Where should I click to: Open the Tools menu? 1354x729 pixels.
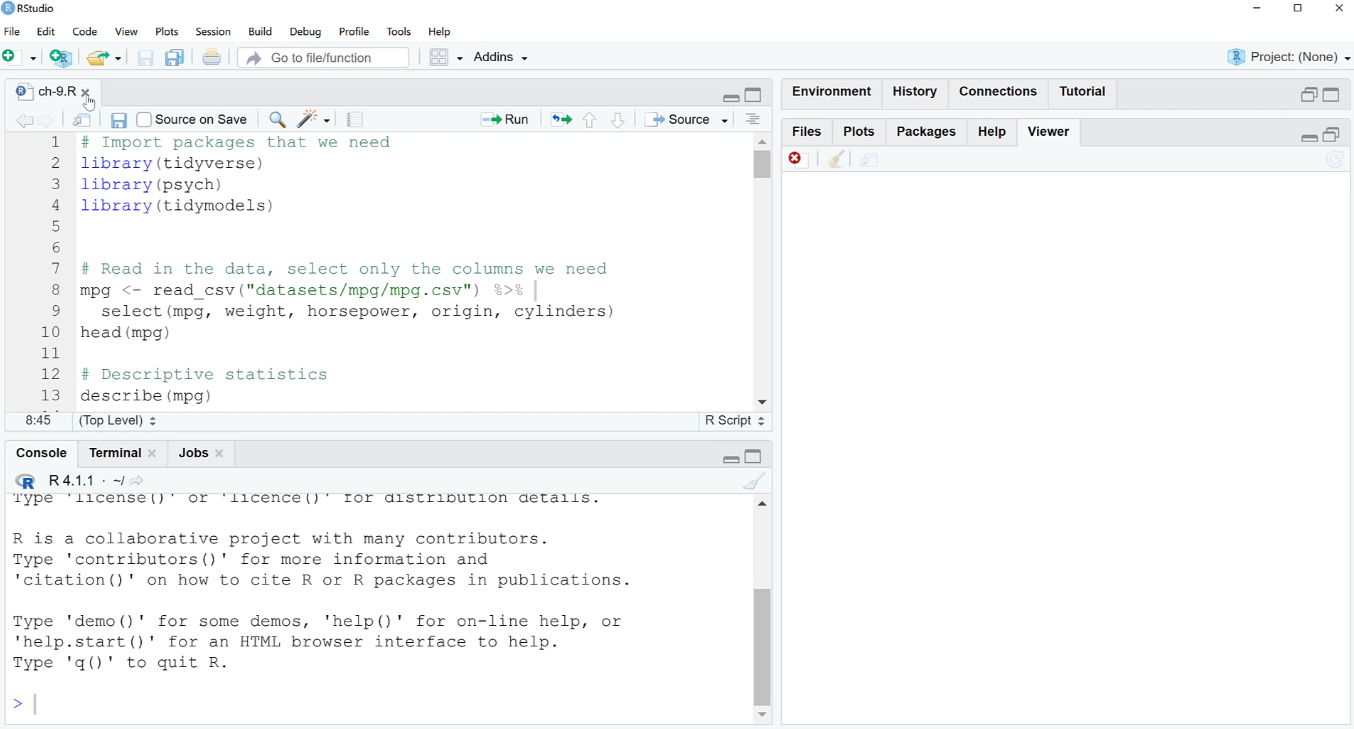click(x=399, y=32)
